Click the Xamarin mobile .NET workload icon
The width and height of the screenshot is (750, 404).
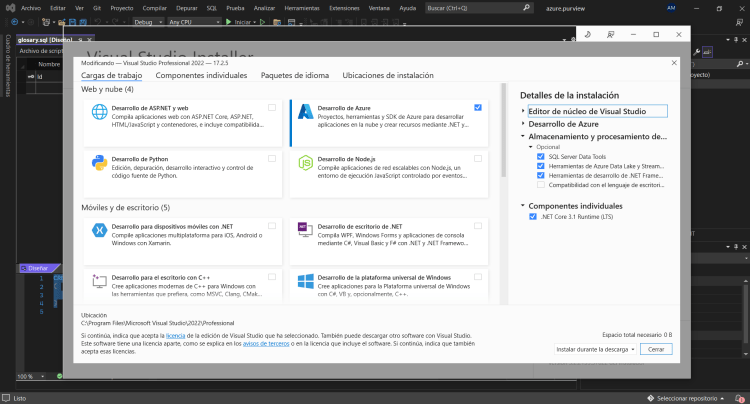click(99, 230)
